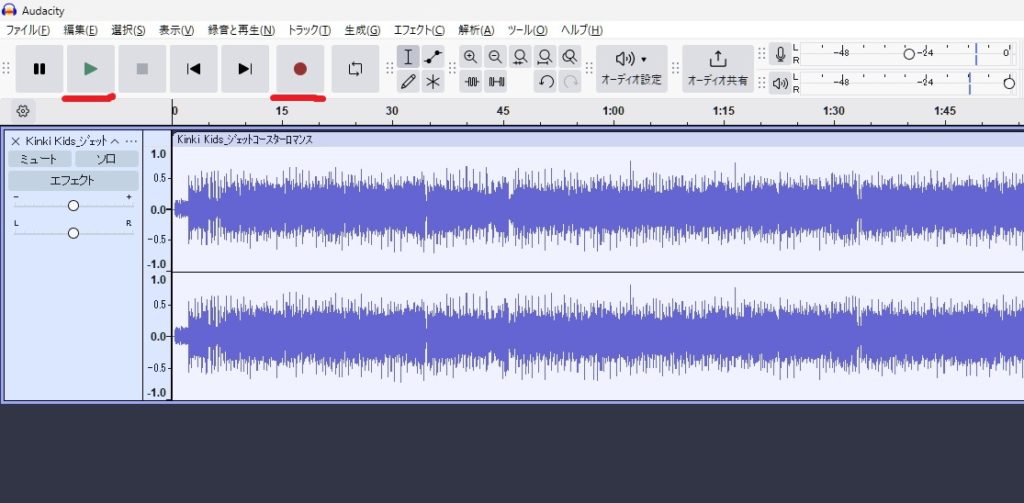Skip to the end of the track
The width and height of the screenshot is (1024, 503).
click(245, 69)
